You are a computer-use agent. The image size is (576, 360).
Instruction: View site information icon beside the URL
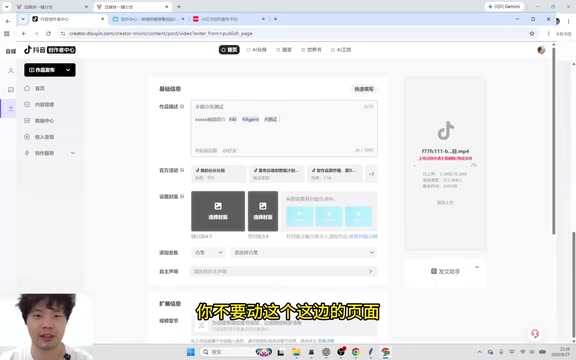click(63, 33)
